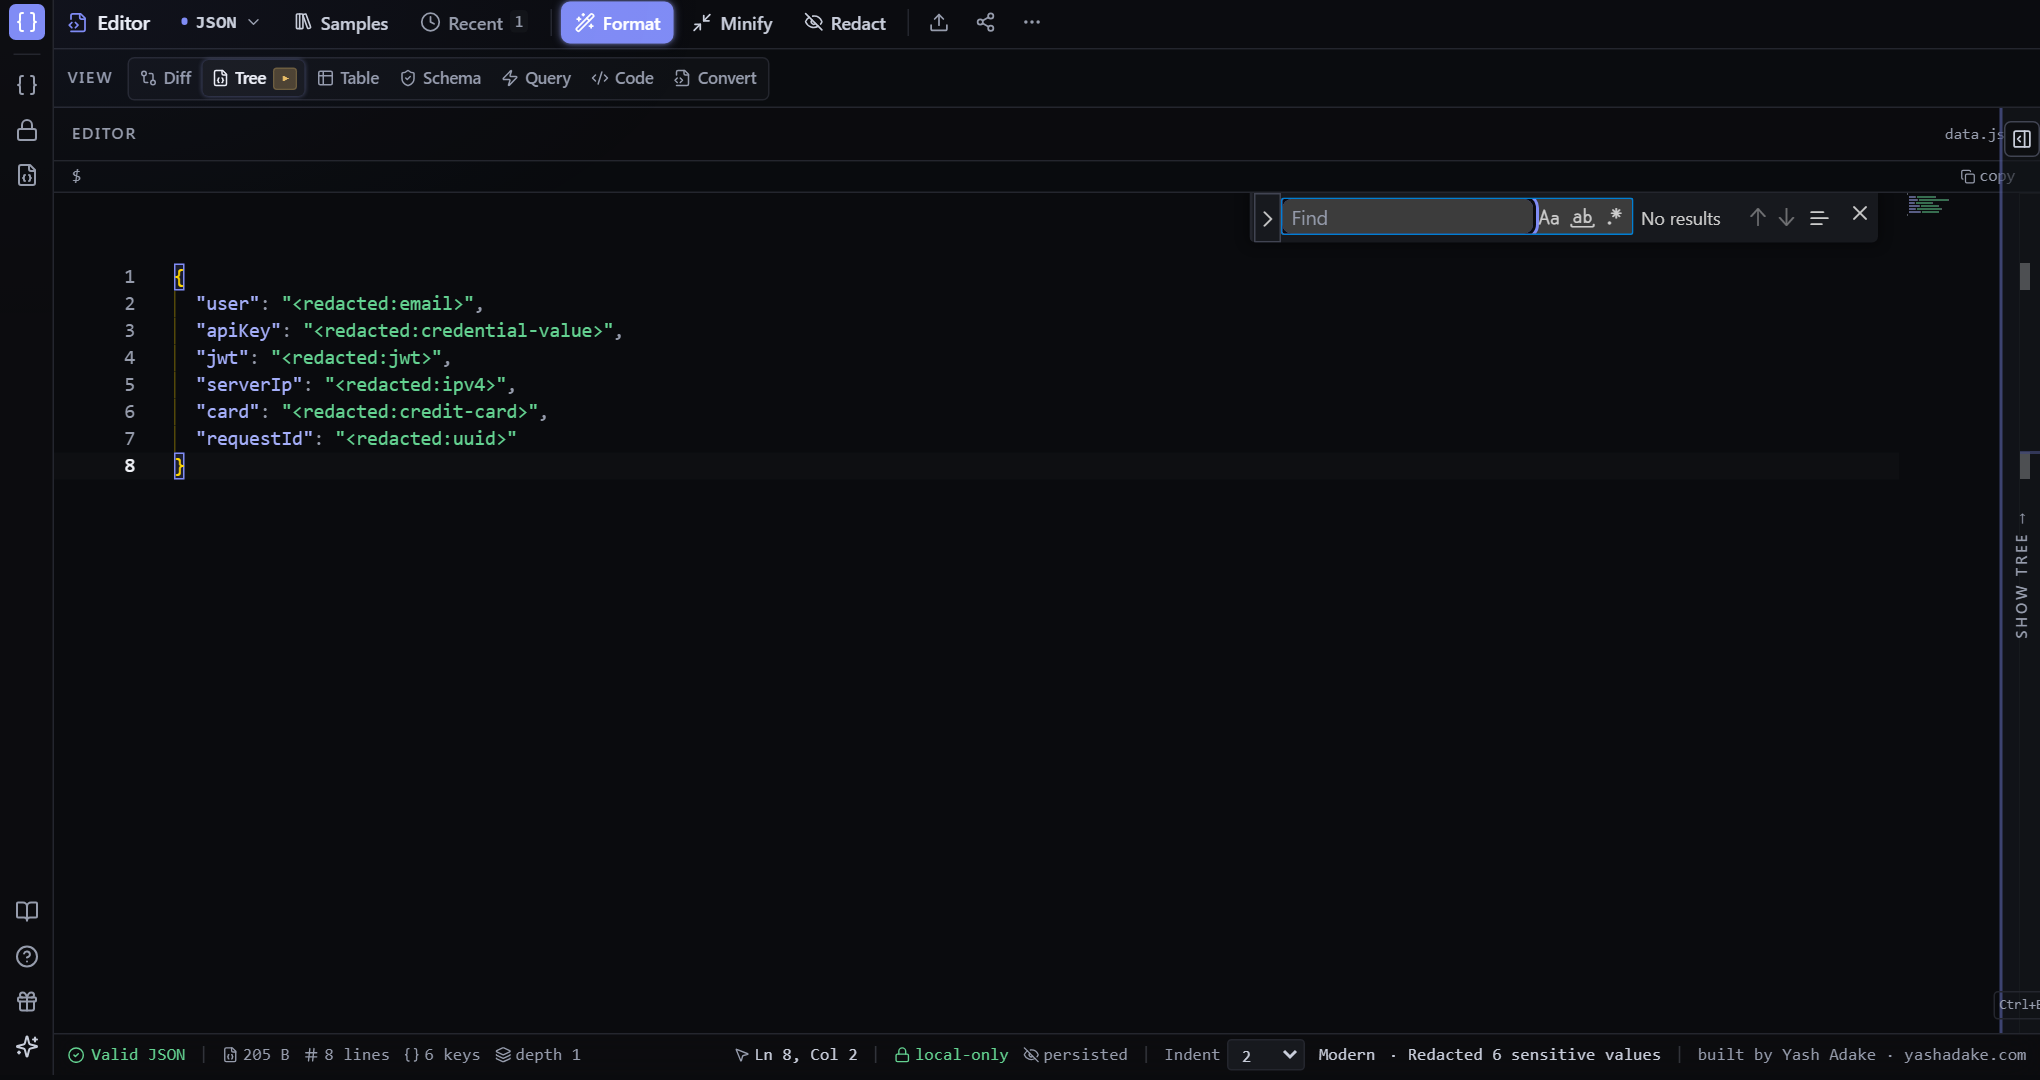2040x1080 pixels.
Task: Click the "requestId" key on line 7
Action: 254,438
